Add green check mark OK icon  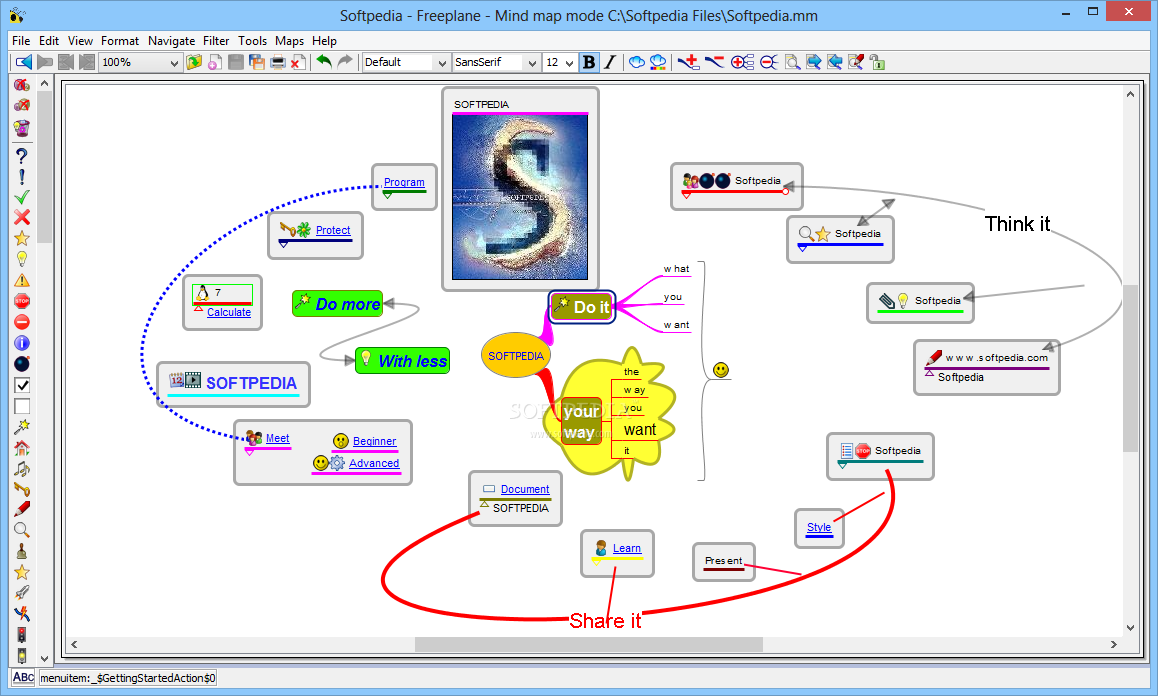pos(22,197)
